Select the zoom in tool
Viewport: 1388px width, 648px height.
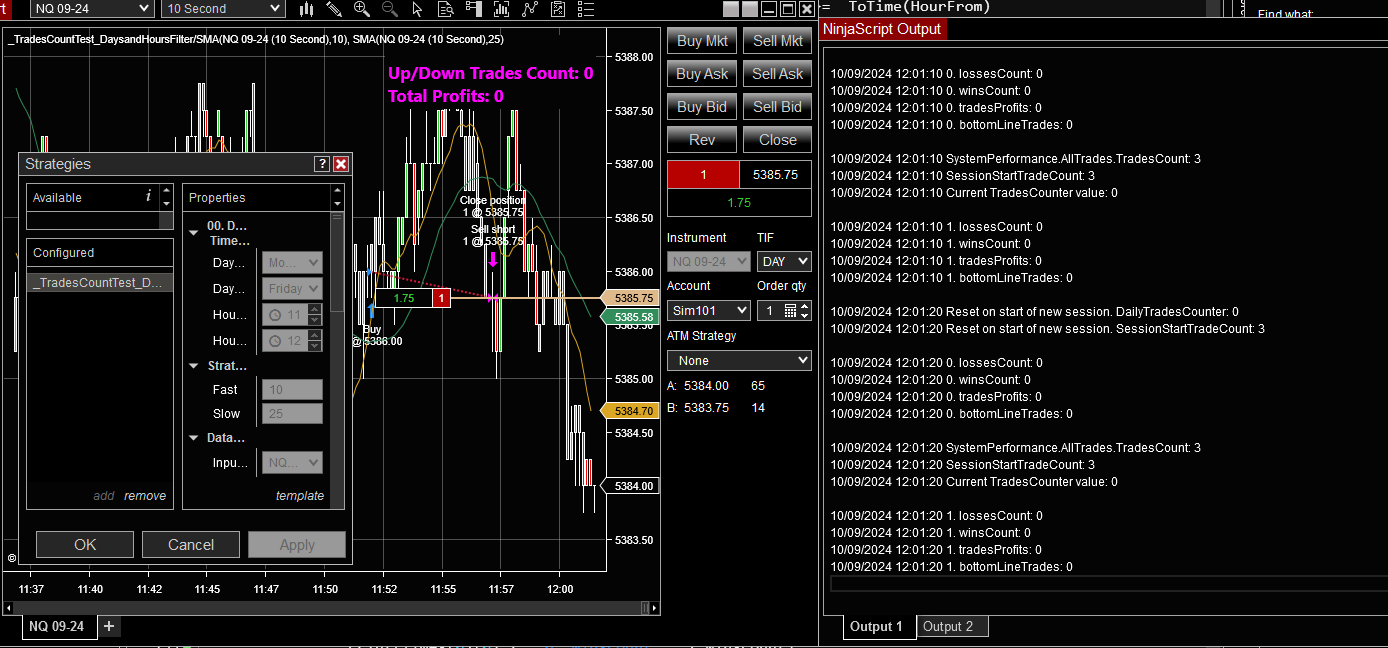click(x=361, y=9)
